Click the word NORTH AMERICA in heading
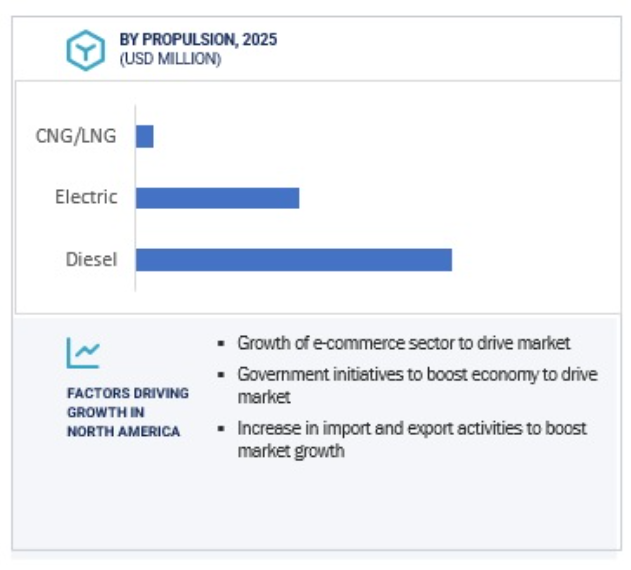The height and width of the screenshot is (570, 631). point(123,432)
